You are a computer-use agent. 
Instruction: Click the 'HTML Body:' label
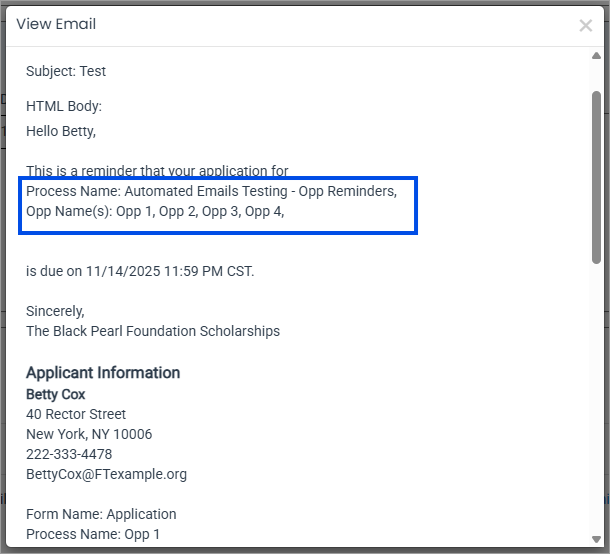64,106
